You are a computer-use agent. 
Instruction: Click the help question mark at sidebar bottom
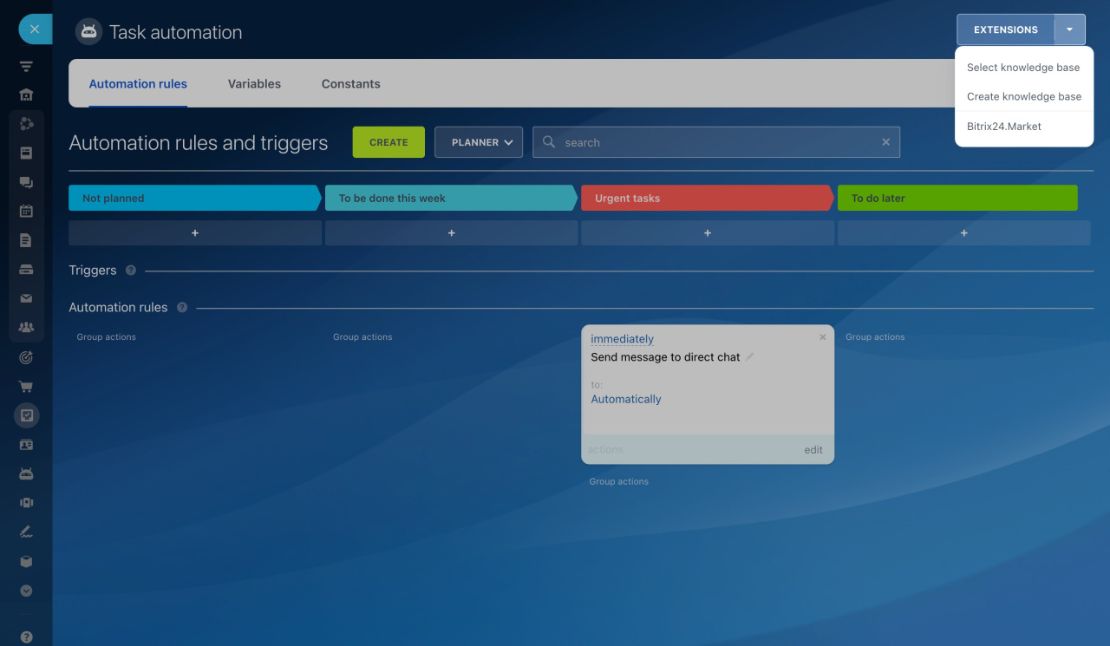[x=26, y=637]
